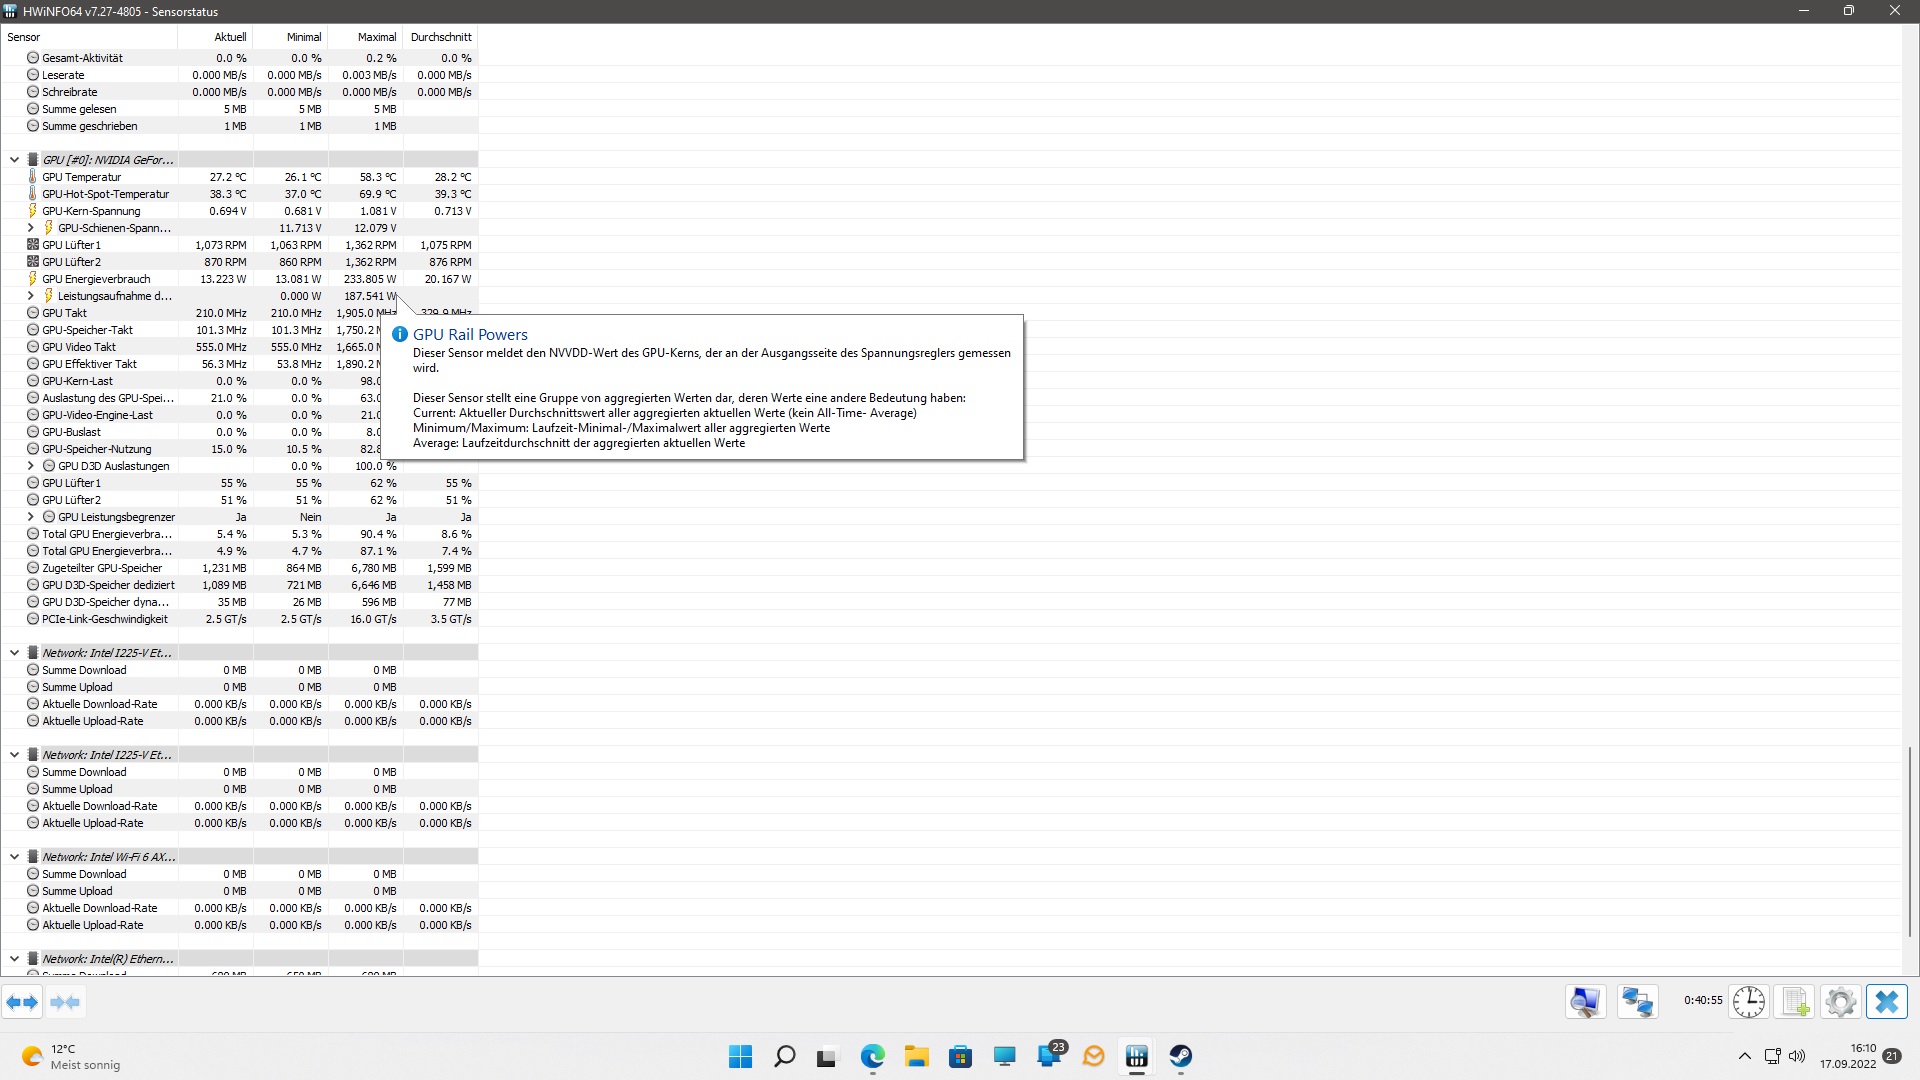Click the collapse columns arrows button
Screen dimensions: 1920x1080
point(65,1002)
